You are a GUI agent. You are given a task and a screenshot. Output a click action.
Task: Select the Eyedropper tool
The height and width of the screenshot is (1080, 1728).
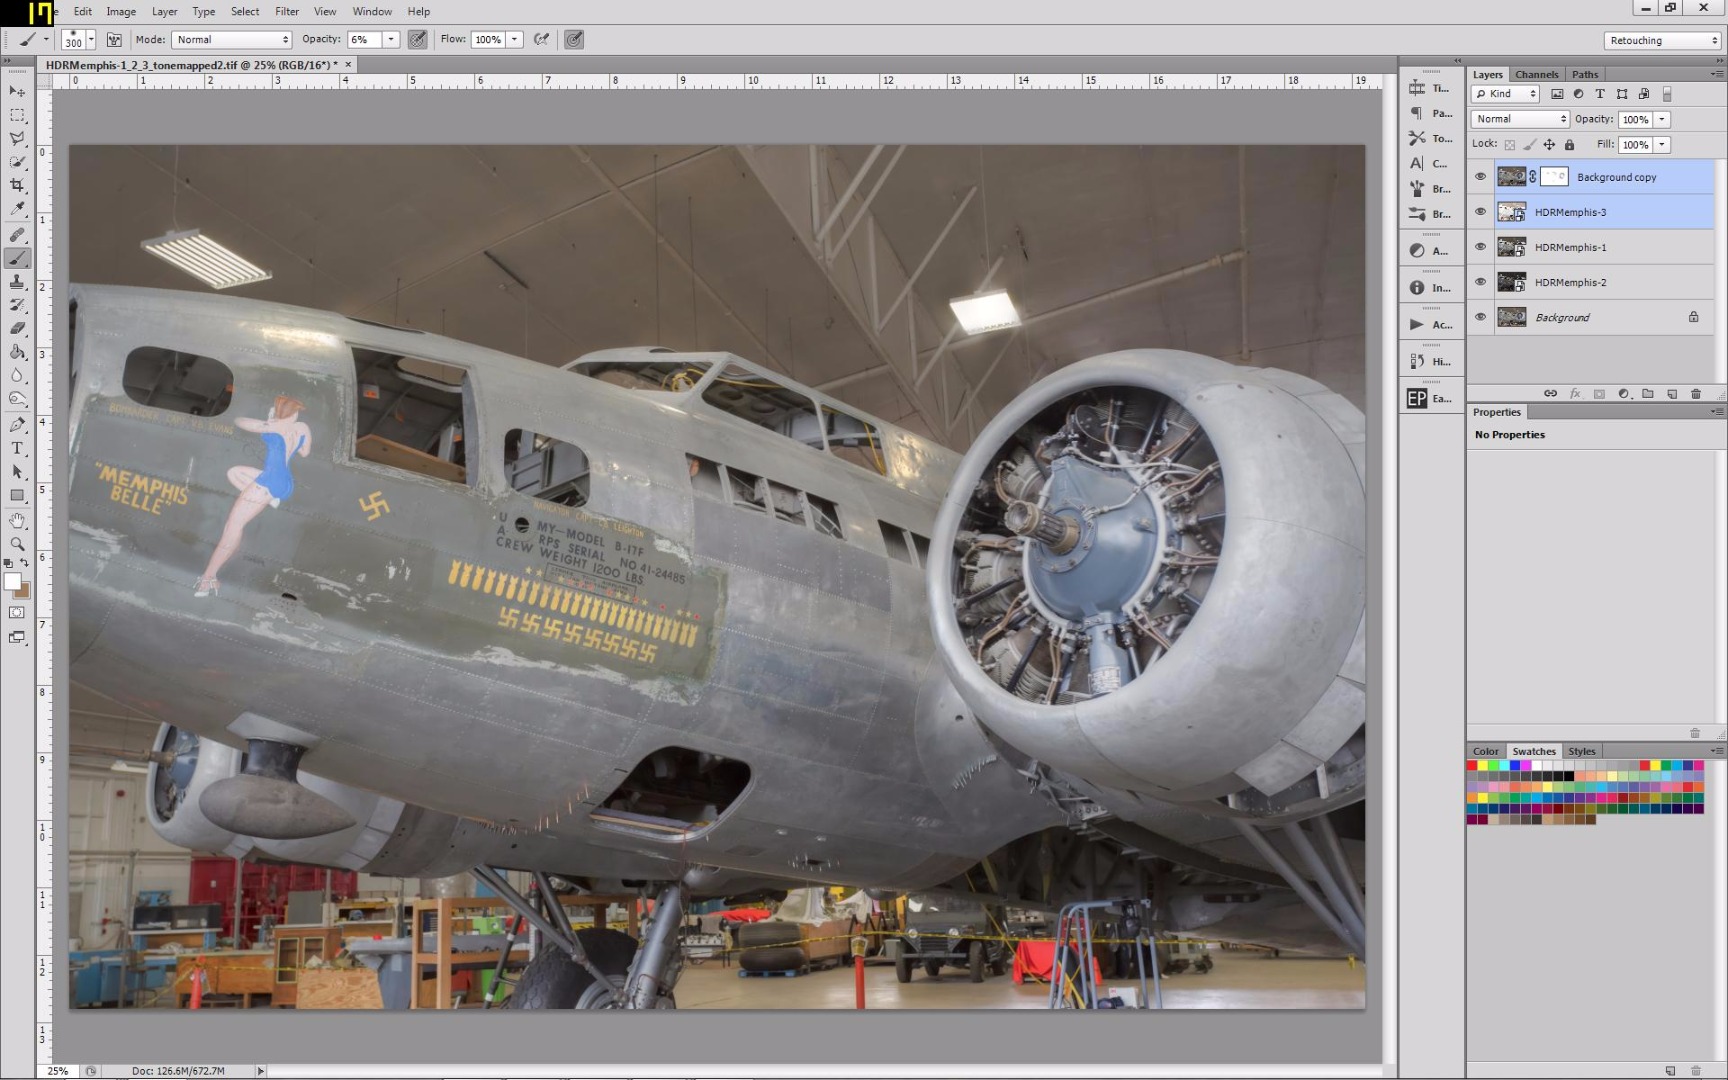point(17,209)
